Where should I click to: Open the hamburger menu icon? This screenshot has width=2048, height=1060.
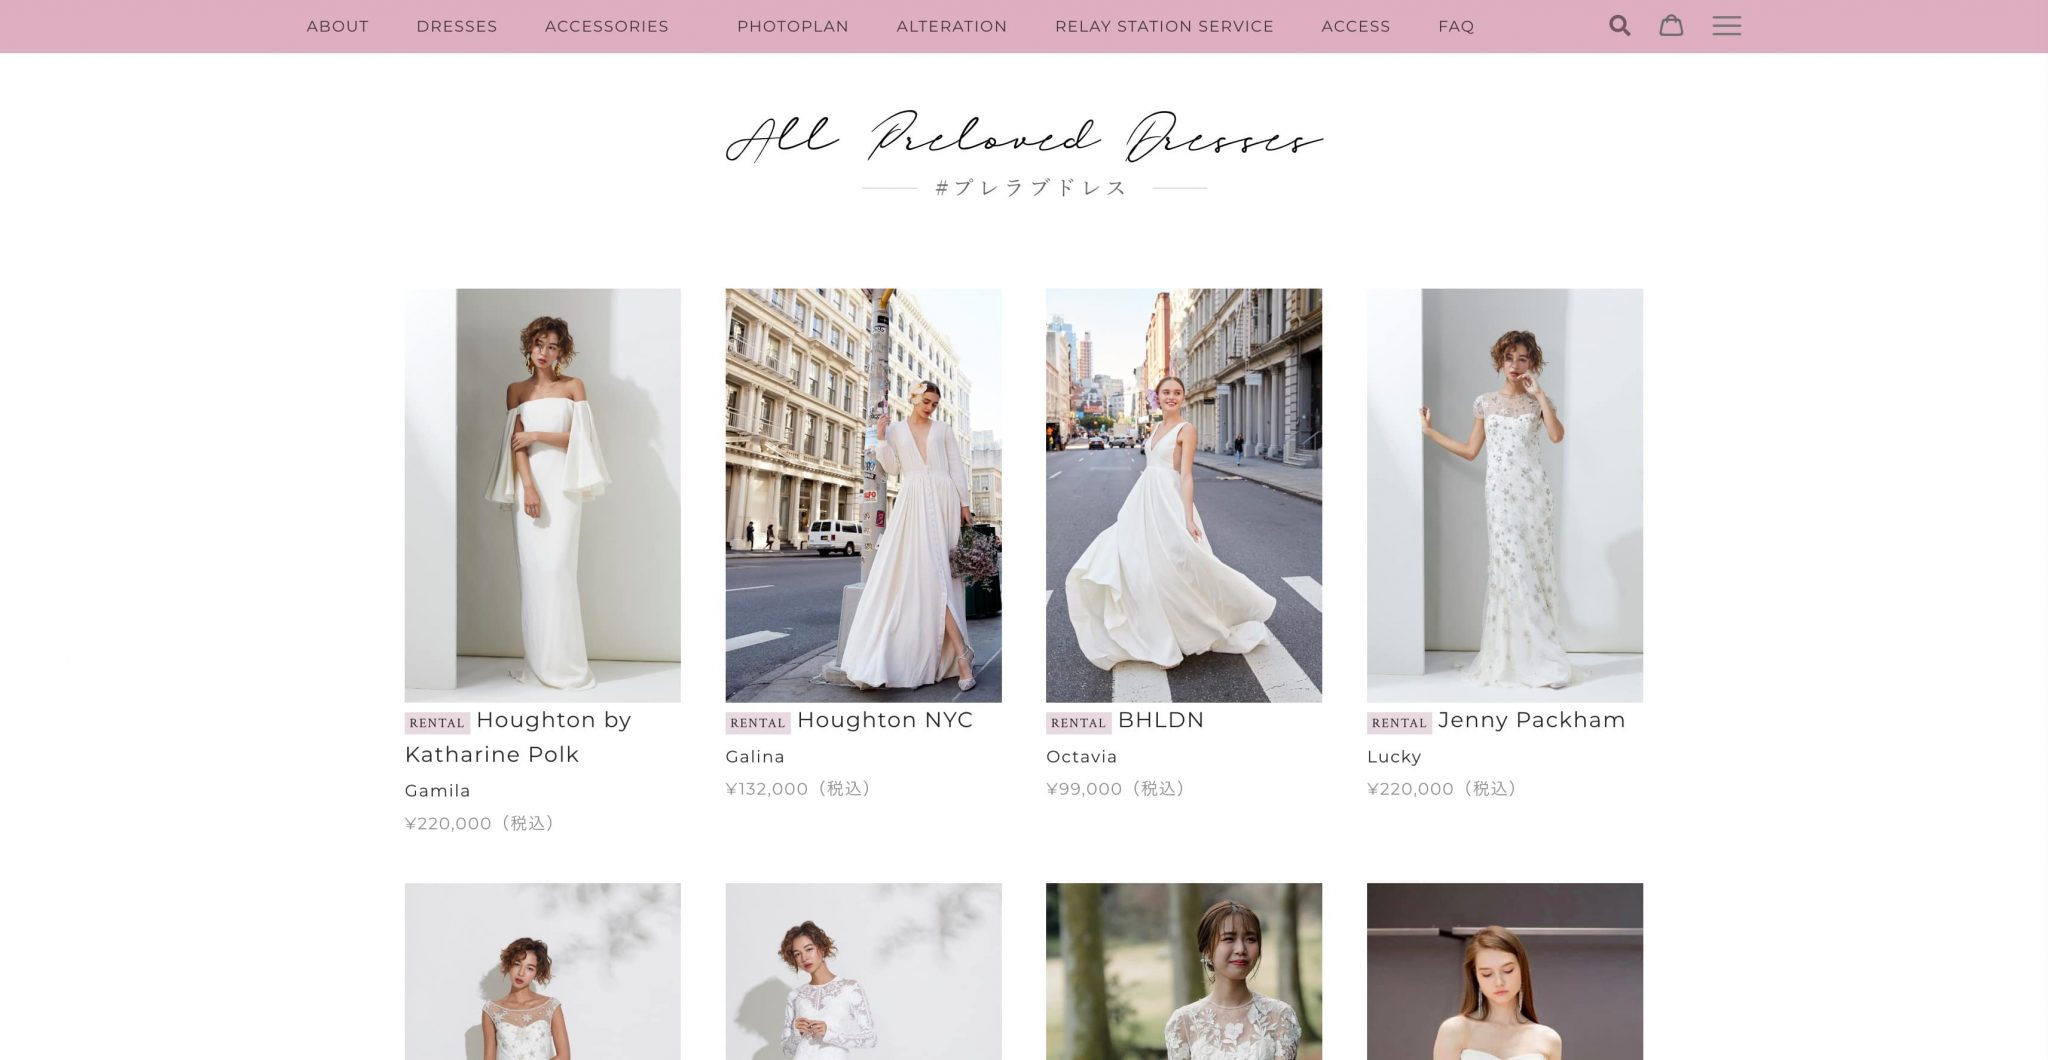(x=1726, y=26)
